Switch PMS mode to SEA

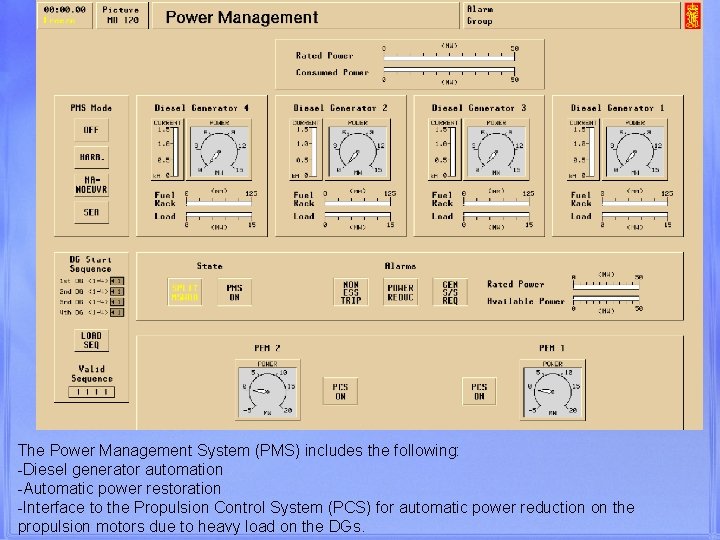pyautogui.click(x=91, y=212)
